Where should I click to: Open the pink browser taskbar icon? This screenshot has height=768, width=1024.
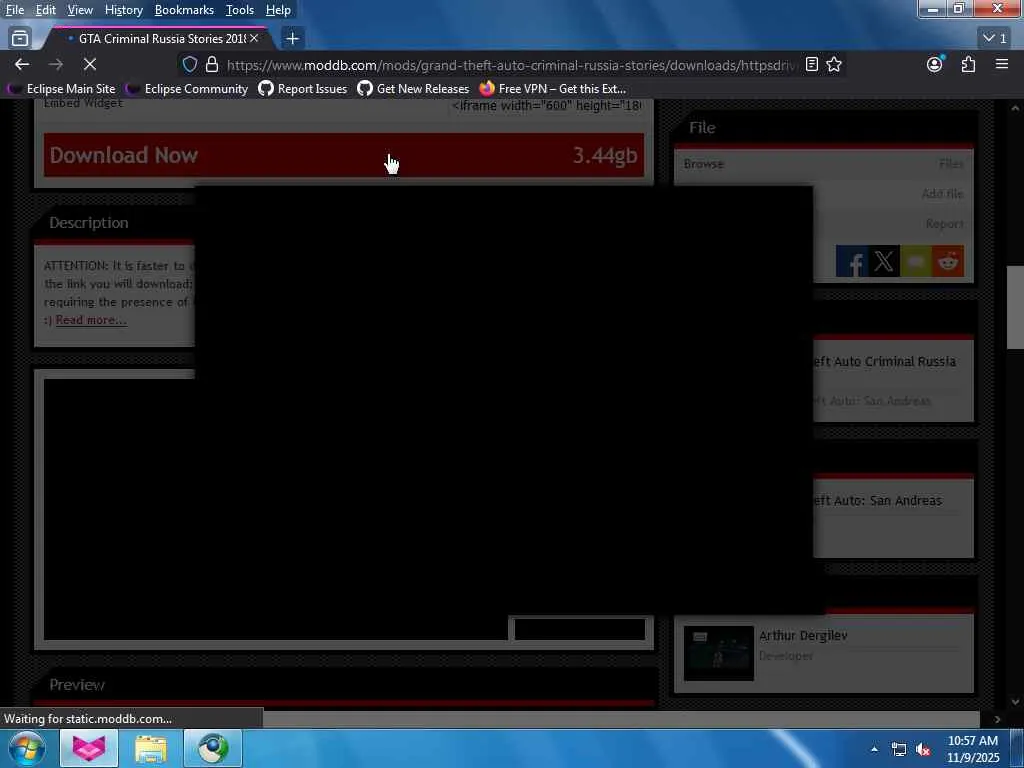(89, 748)
